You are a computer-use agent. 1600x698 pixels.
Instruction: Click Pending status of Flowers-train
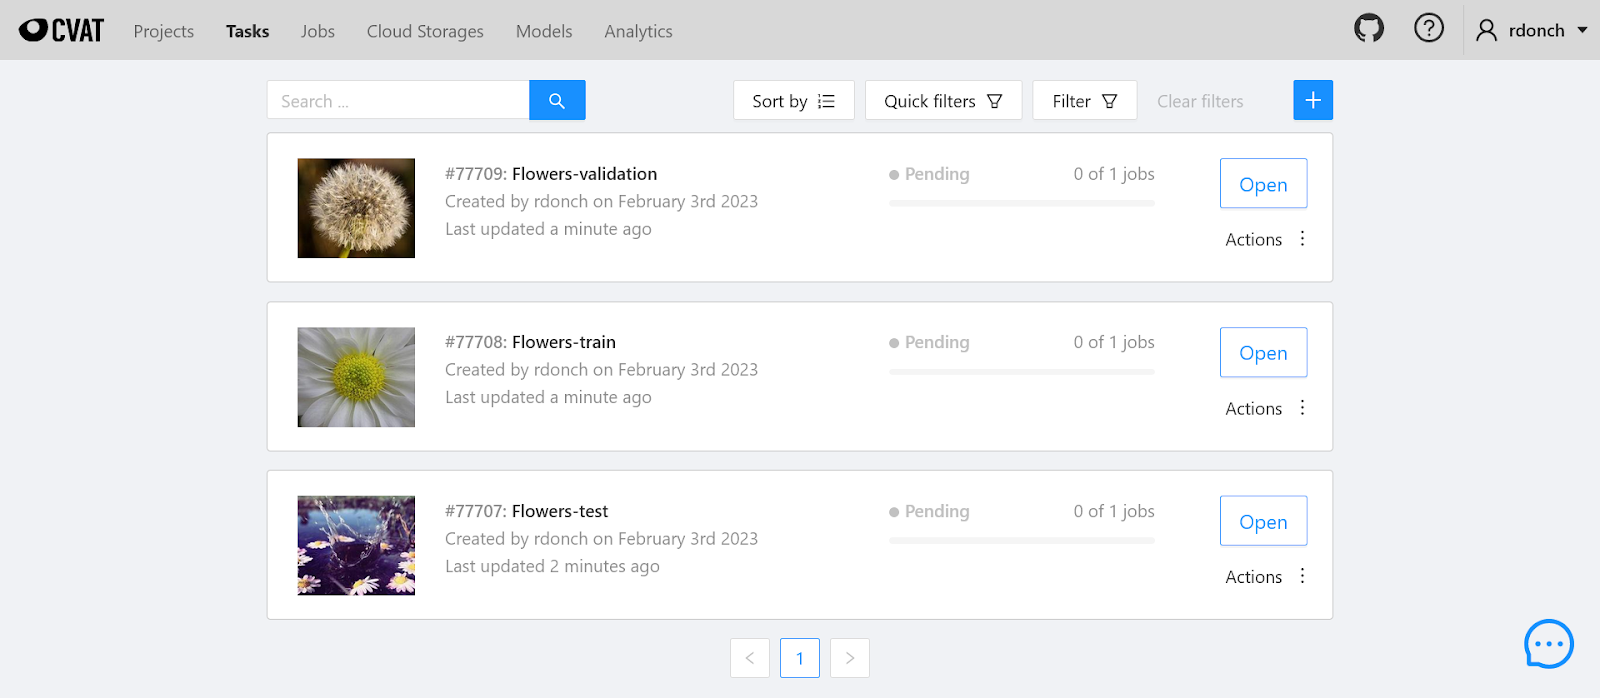coord(929,342)
